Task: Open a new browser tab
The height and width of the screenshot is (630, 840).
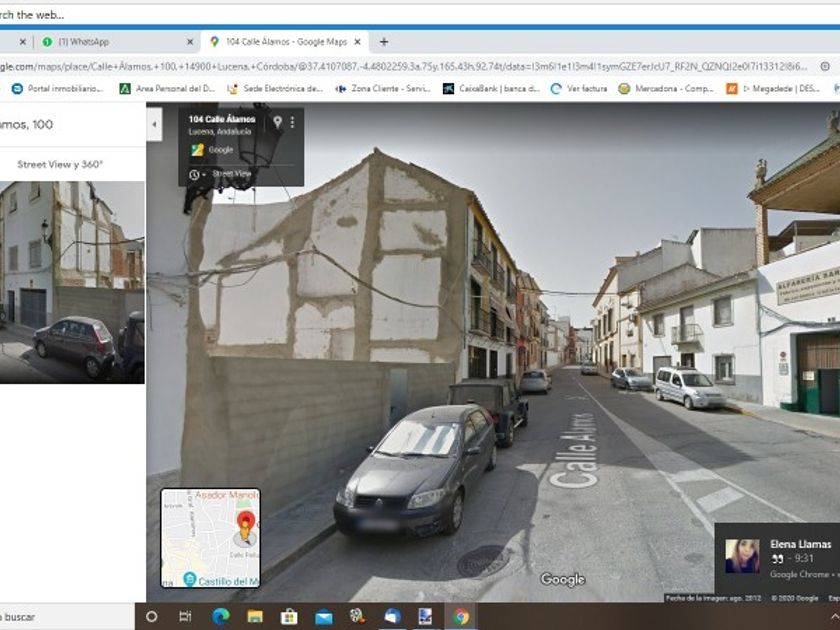Action: coord(384,42)
